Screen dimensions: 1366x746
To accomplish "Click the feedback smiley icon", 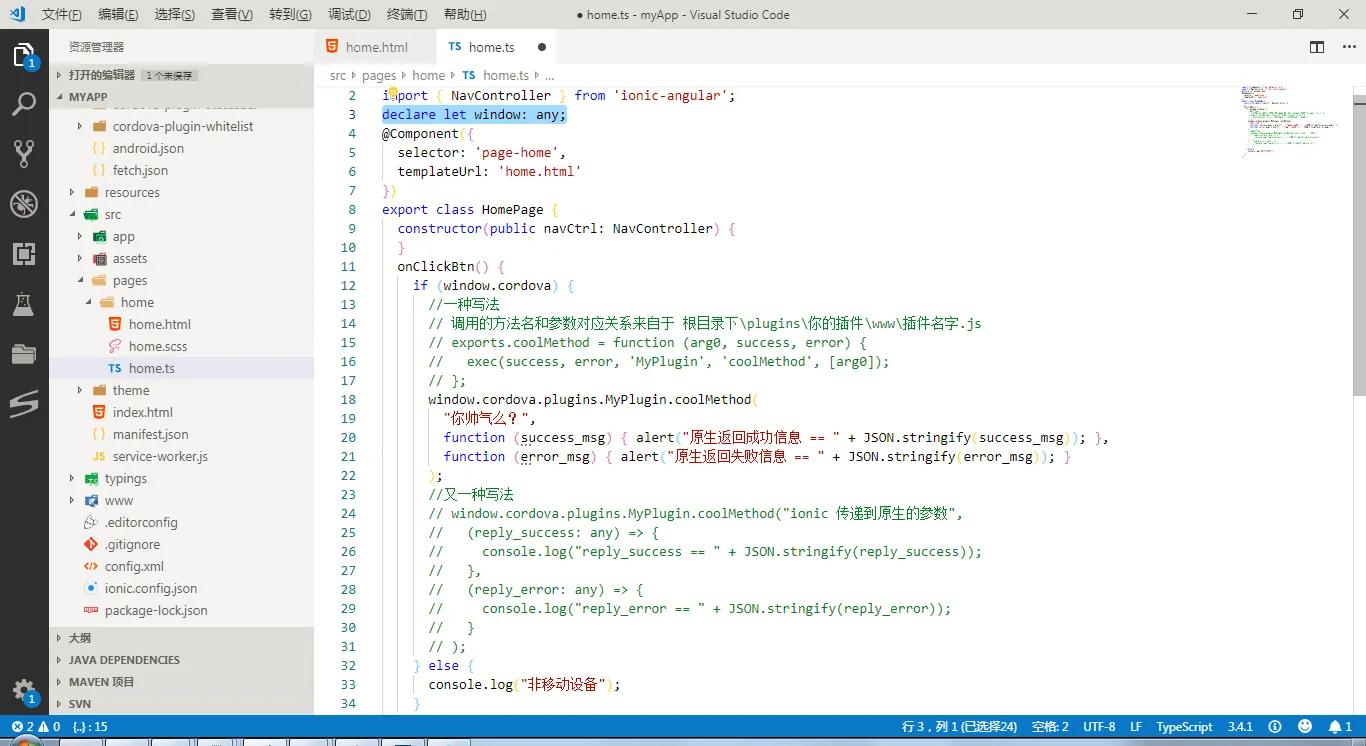I will pos(1305,727).
